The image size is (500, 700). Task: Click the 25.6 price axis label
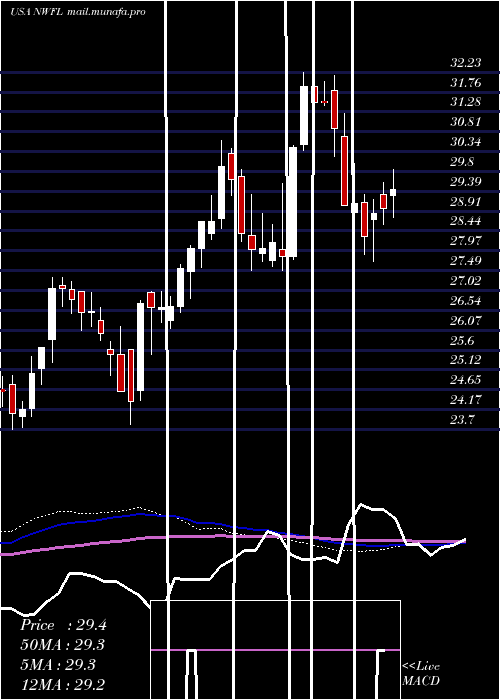click(462, 341)
